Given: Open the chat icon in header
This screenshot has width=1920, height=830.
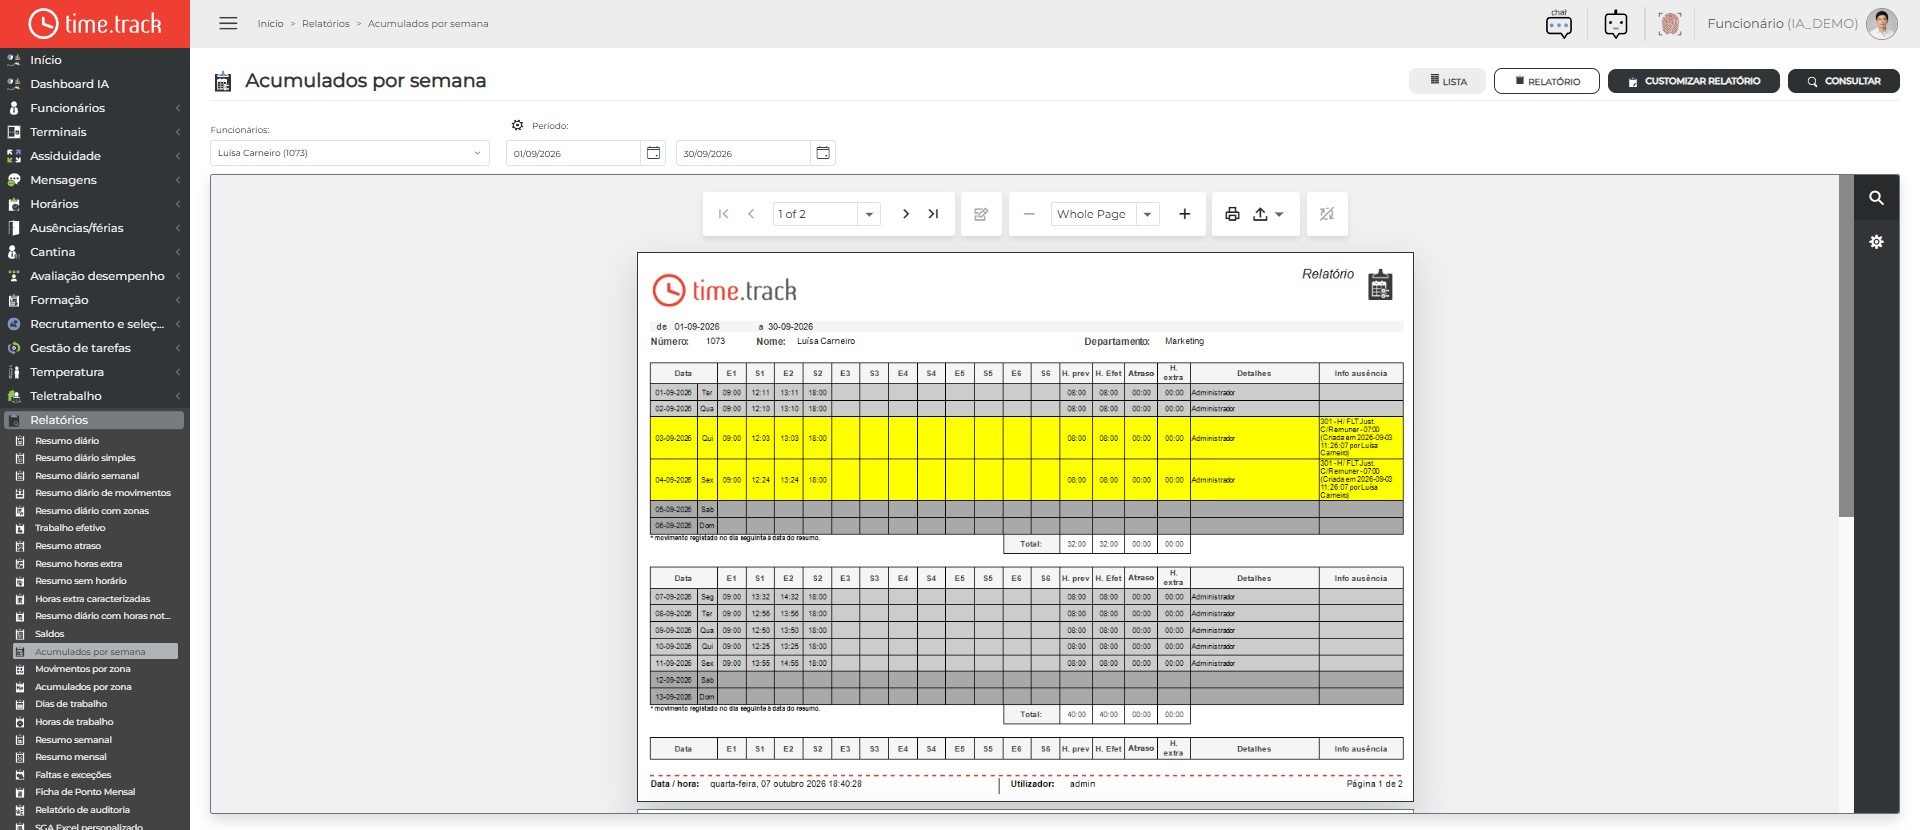Looking at the screenshot, I should (x=1559, y=23).
